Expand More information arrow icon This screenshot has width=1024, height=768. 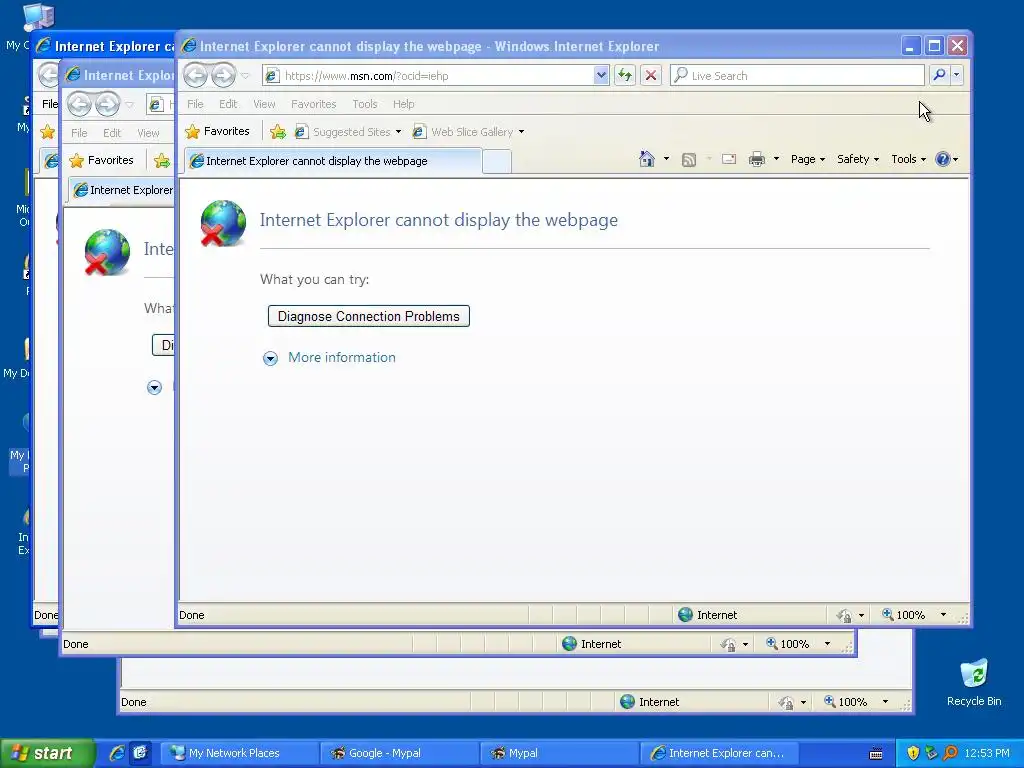[270, 358]
